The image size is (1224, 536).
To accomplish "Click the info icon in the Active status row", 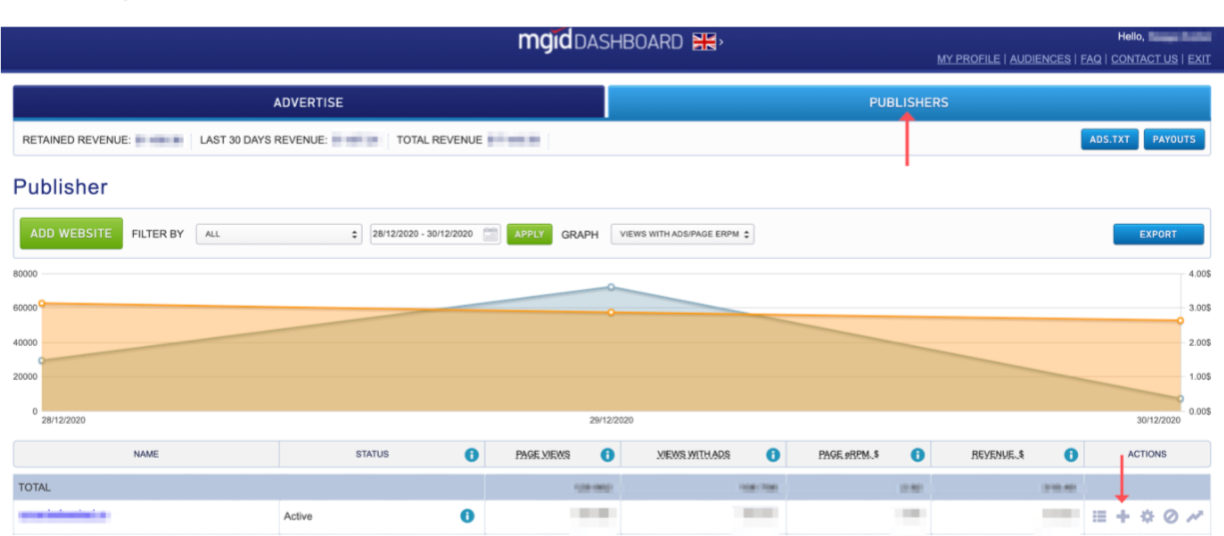I will coord(467,516).
